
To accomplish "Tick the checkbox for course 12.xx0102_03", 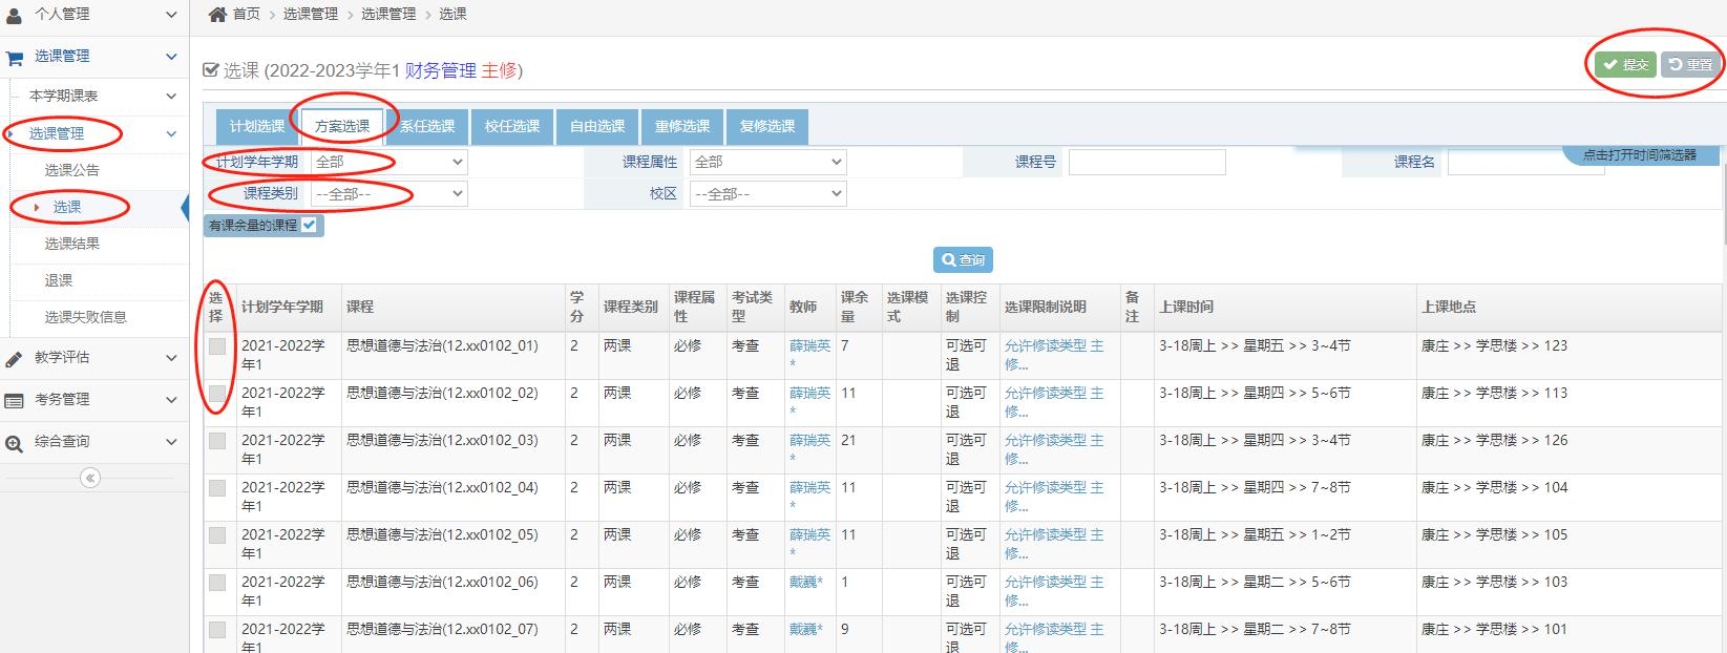I will 217,441.
